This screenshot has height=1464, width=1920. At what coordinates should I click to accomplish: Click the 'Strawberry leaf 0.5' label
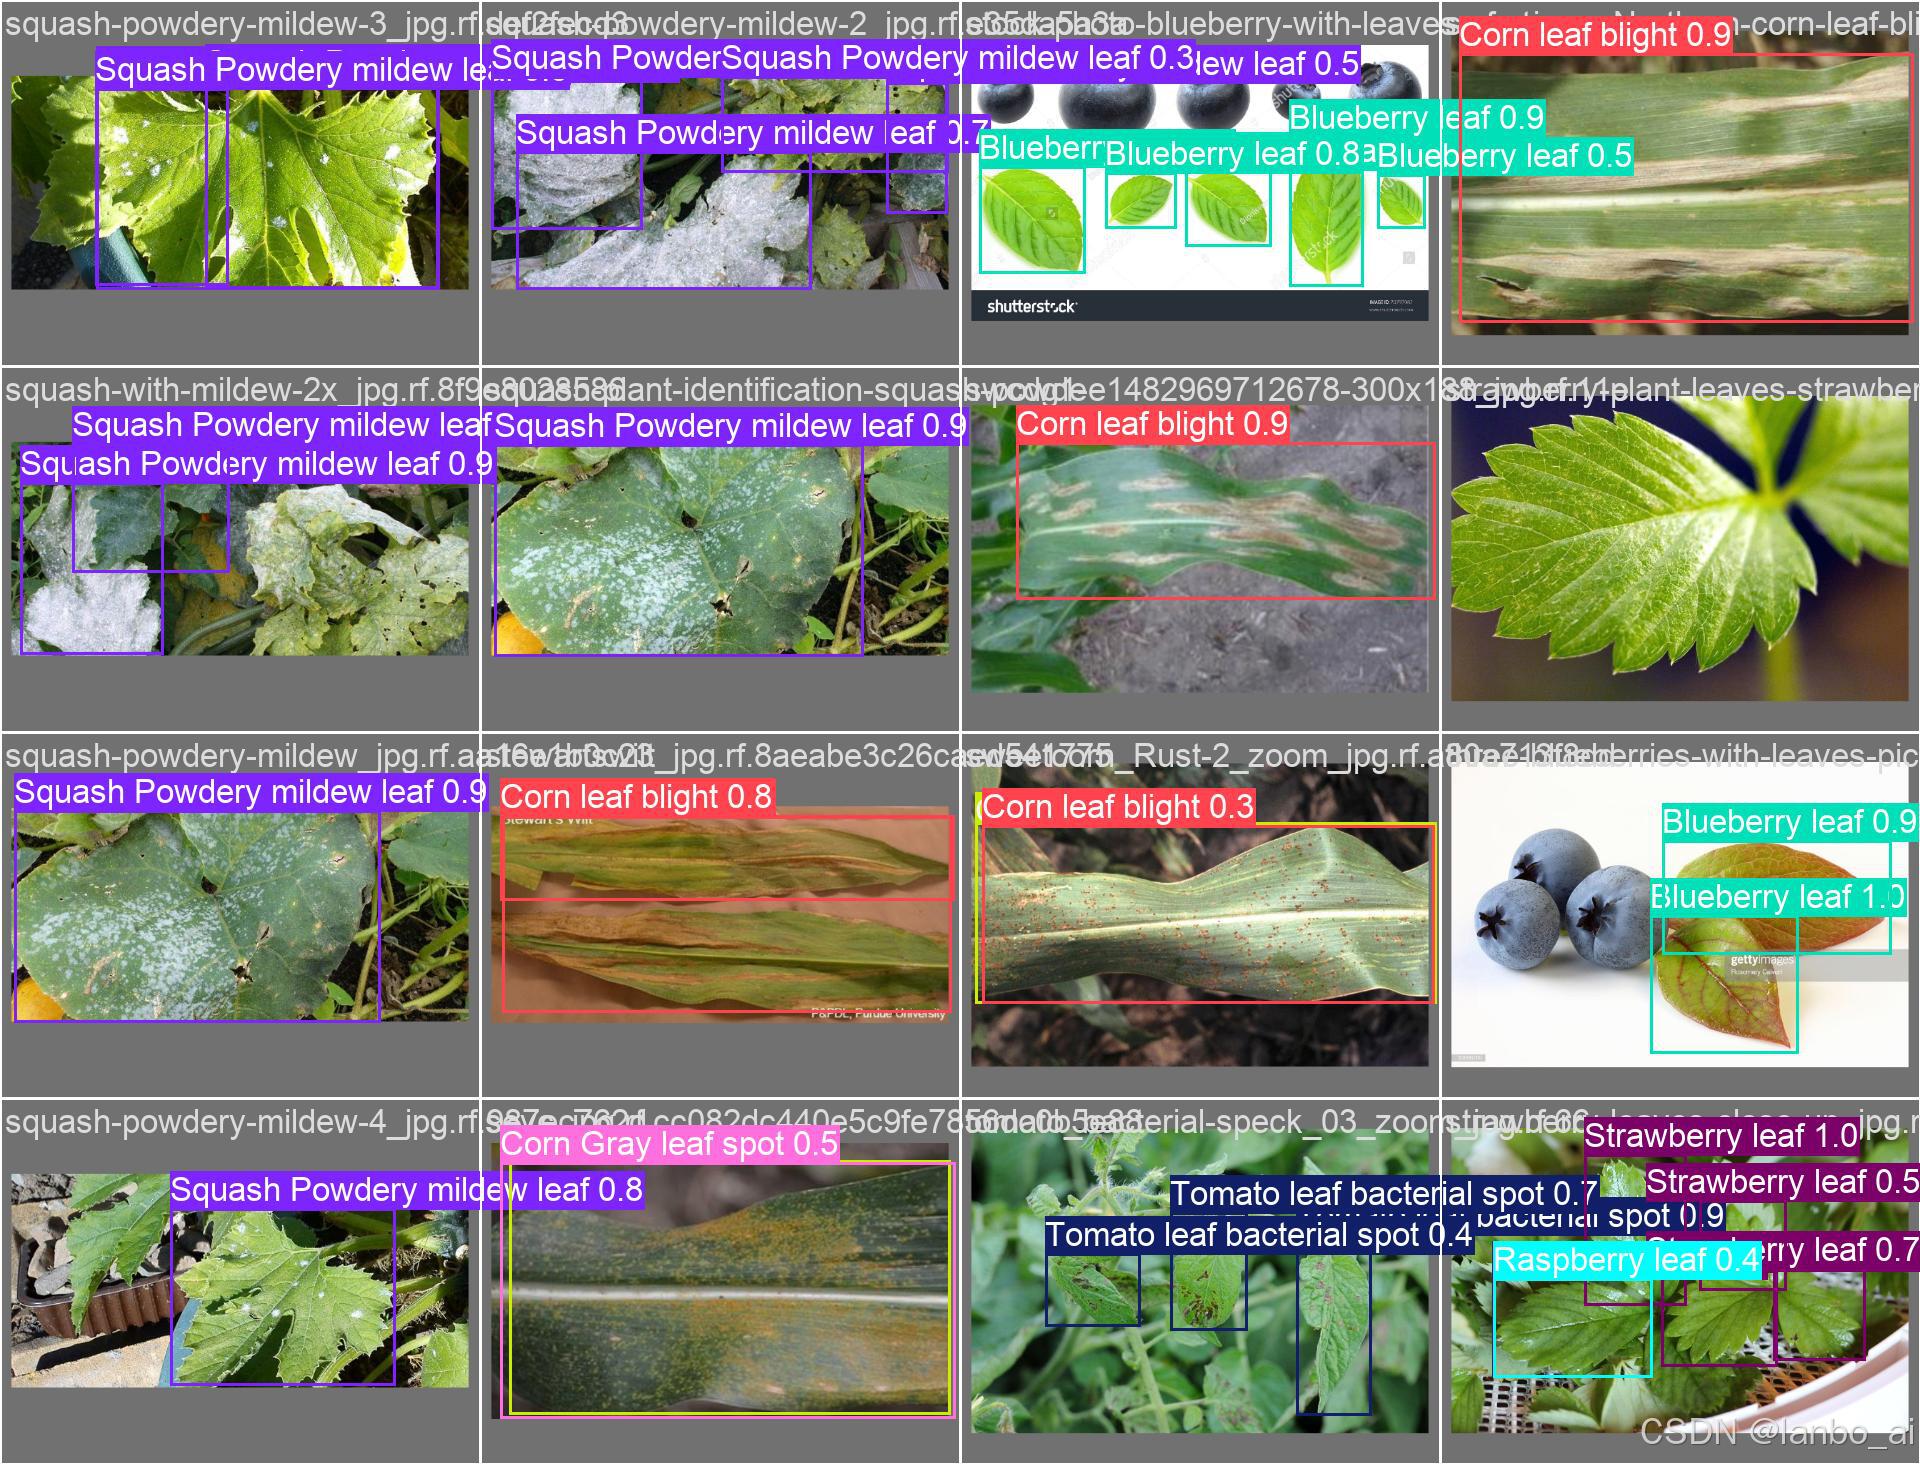(1781, 1182)
